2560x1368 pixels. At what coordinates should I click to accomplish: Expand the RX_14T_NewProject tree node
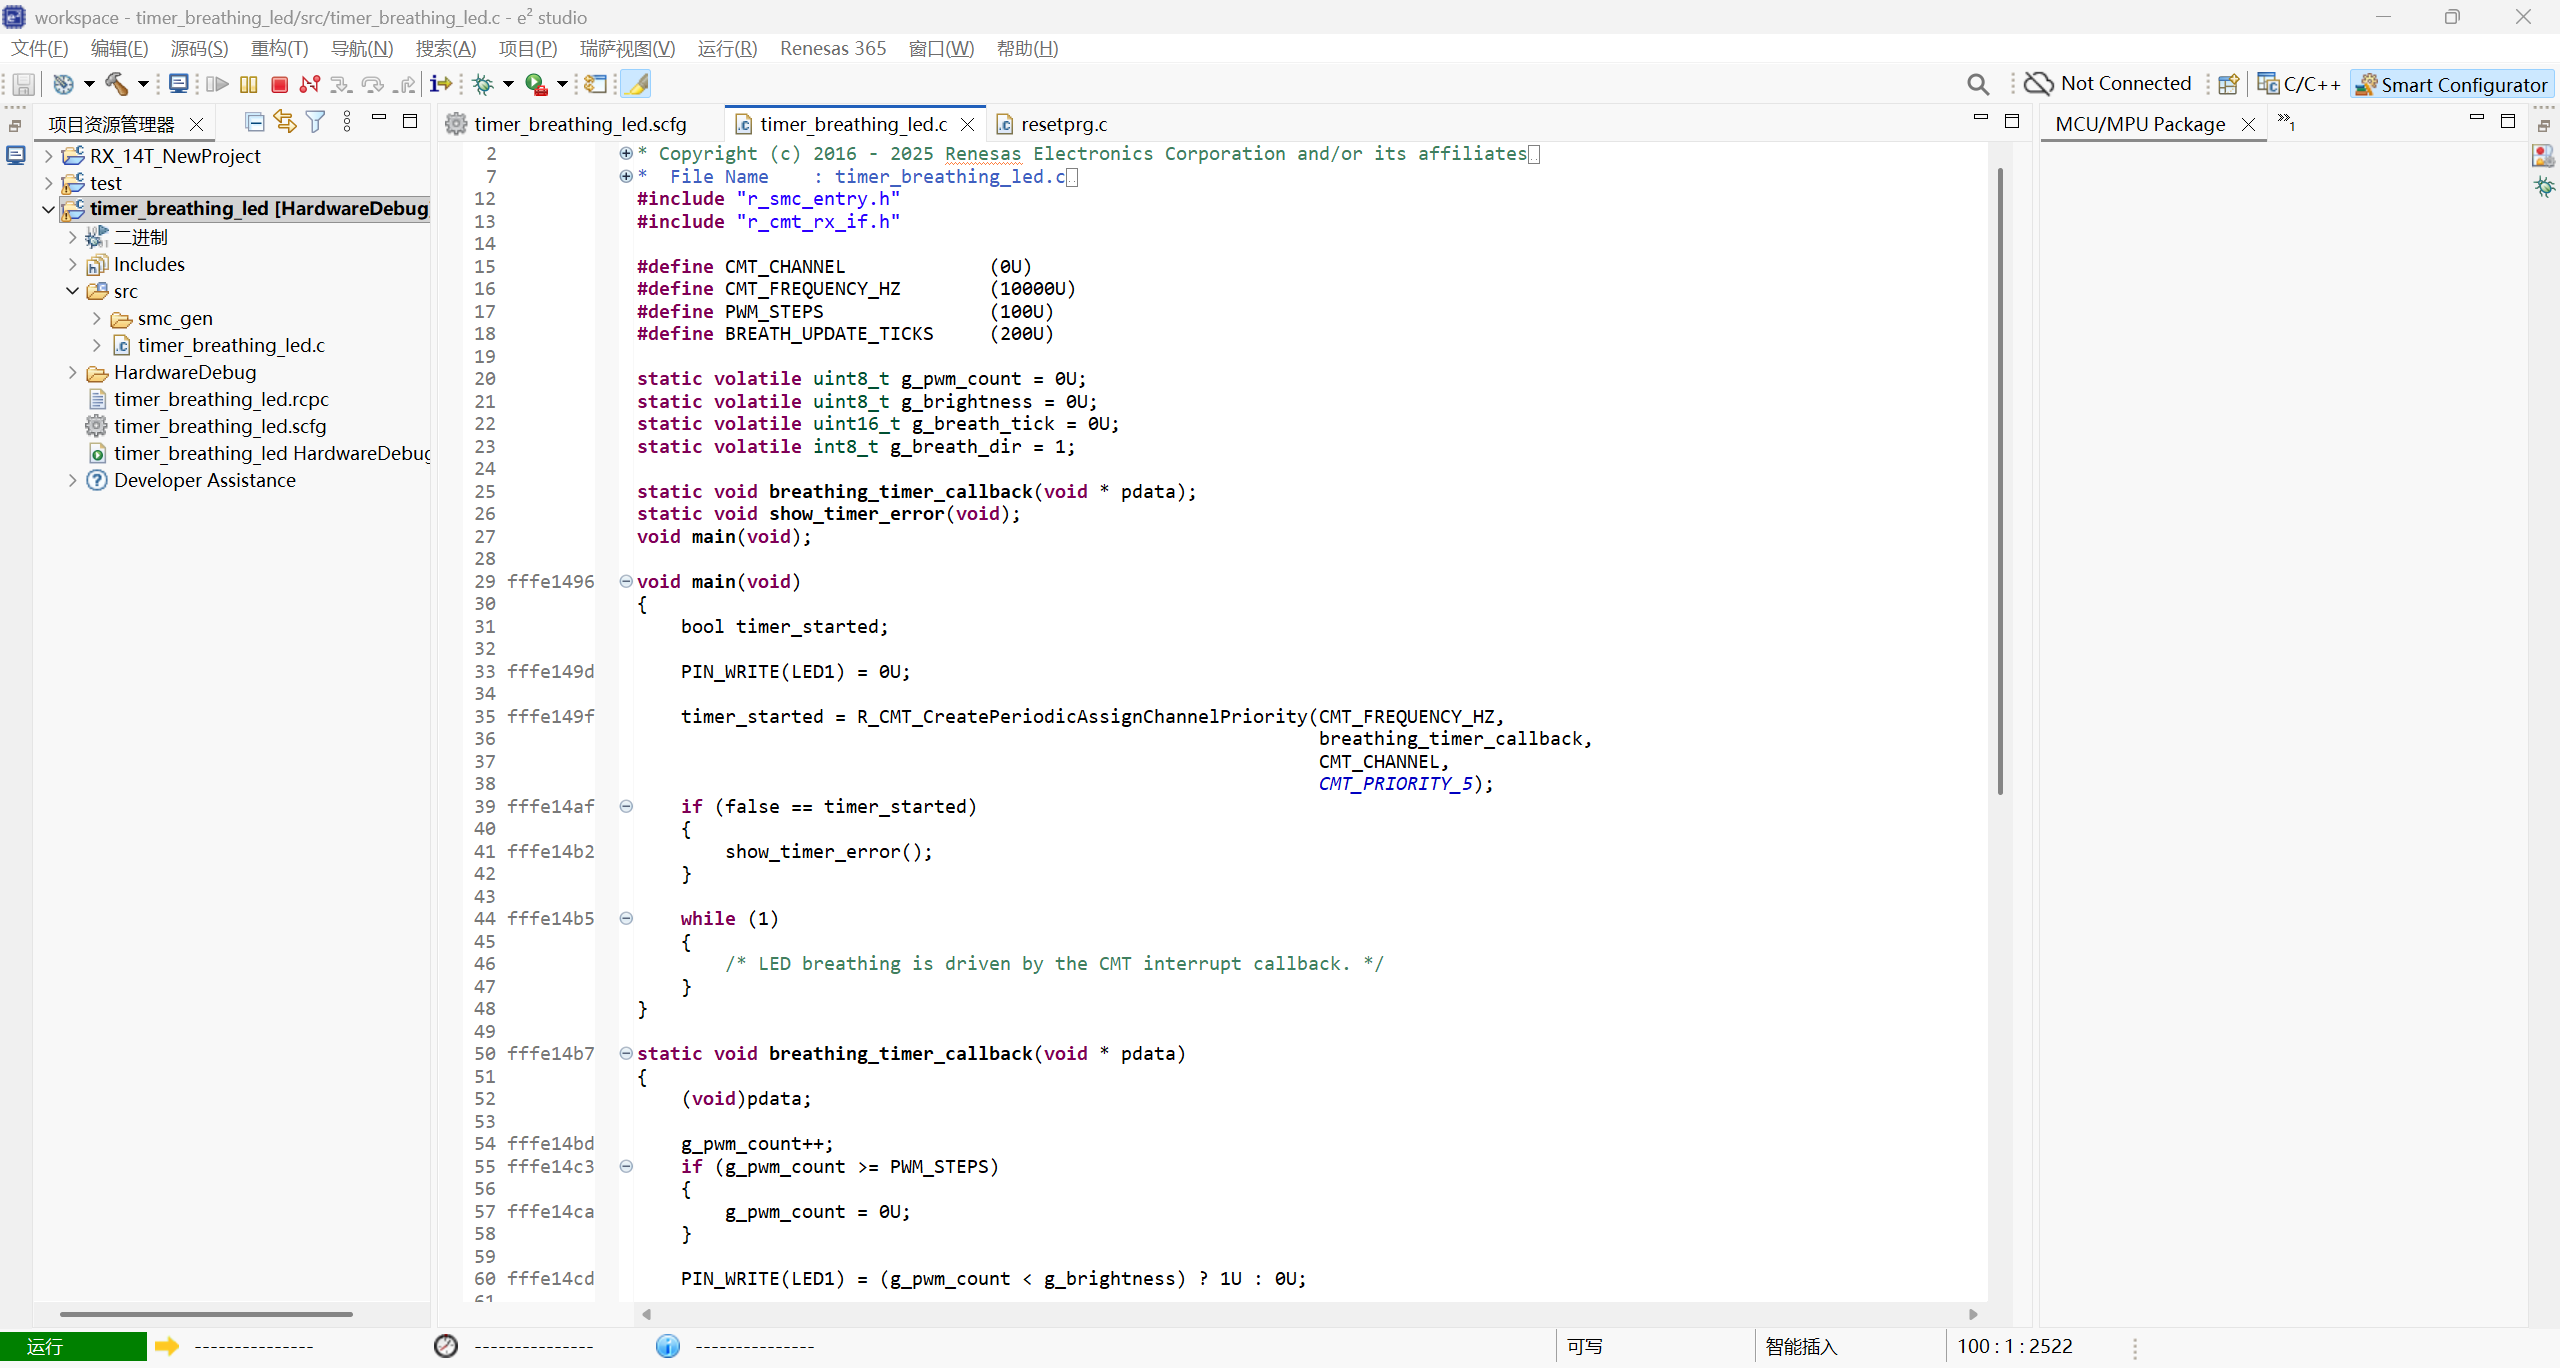[x=48, y=156]
